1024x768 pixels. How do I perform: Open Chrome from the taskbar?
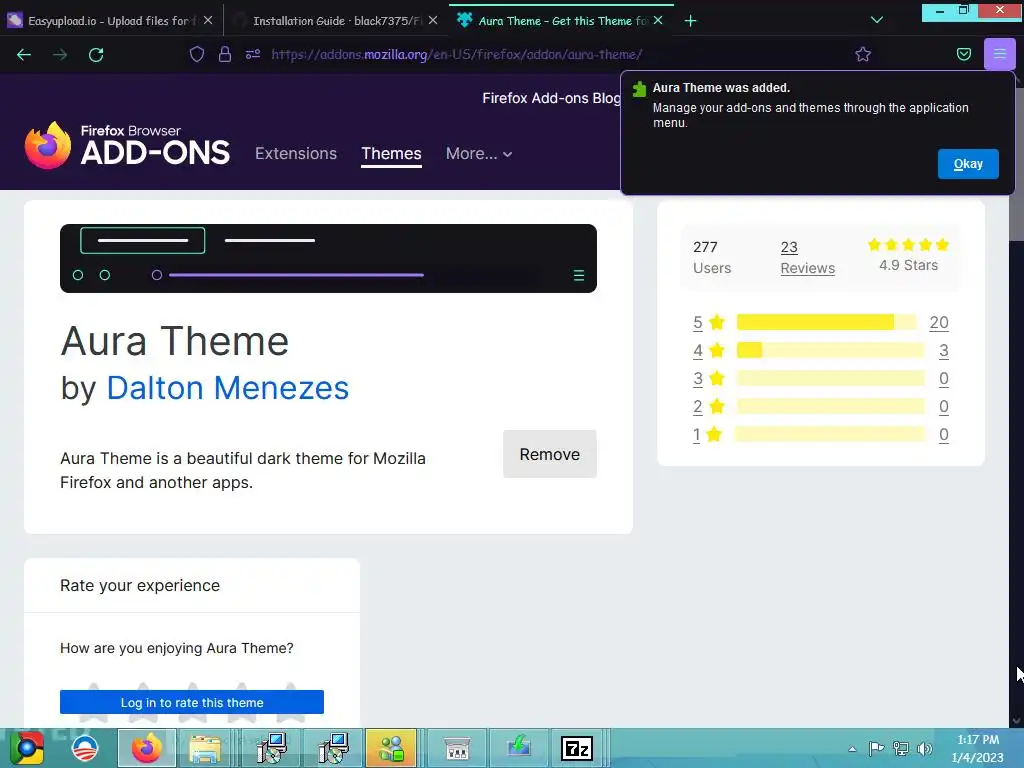click(x=27, y=748)
